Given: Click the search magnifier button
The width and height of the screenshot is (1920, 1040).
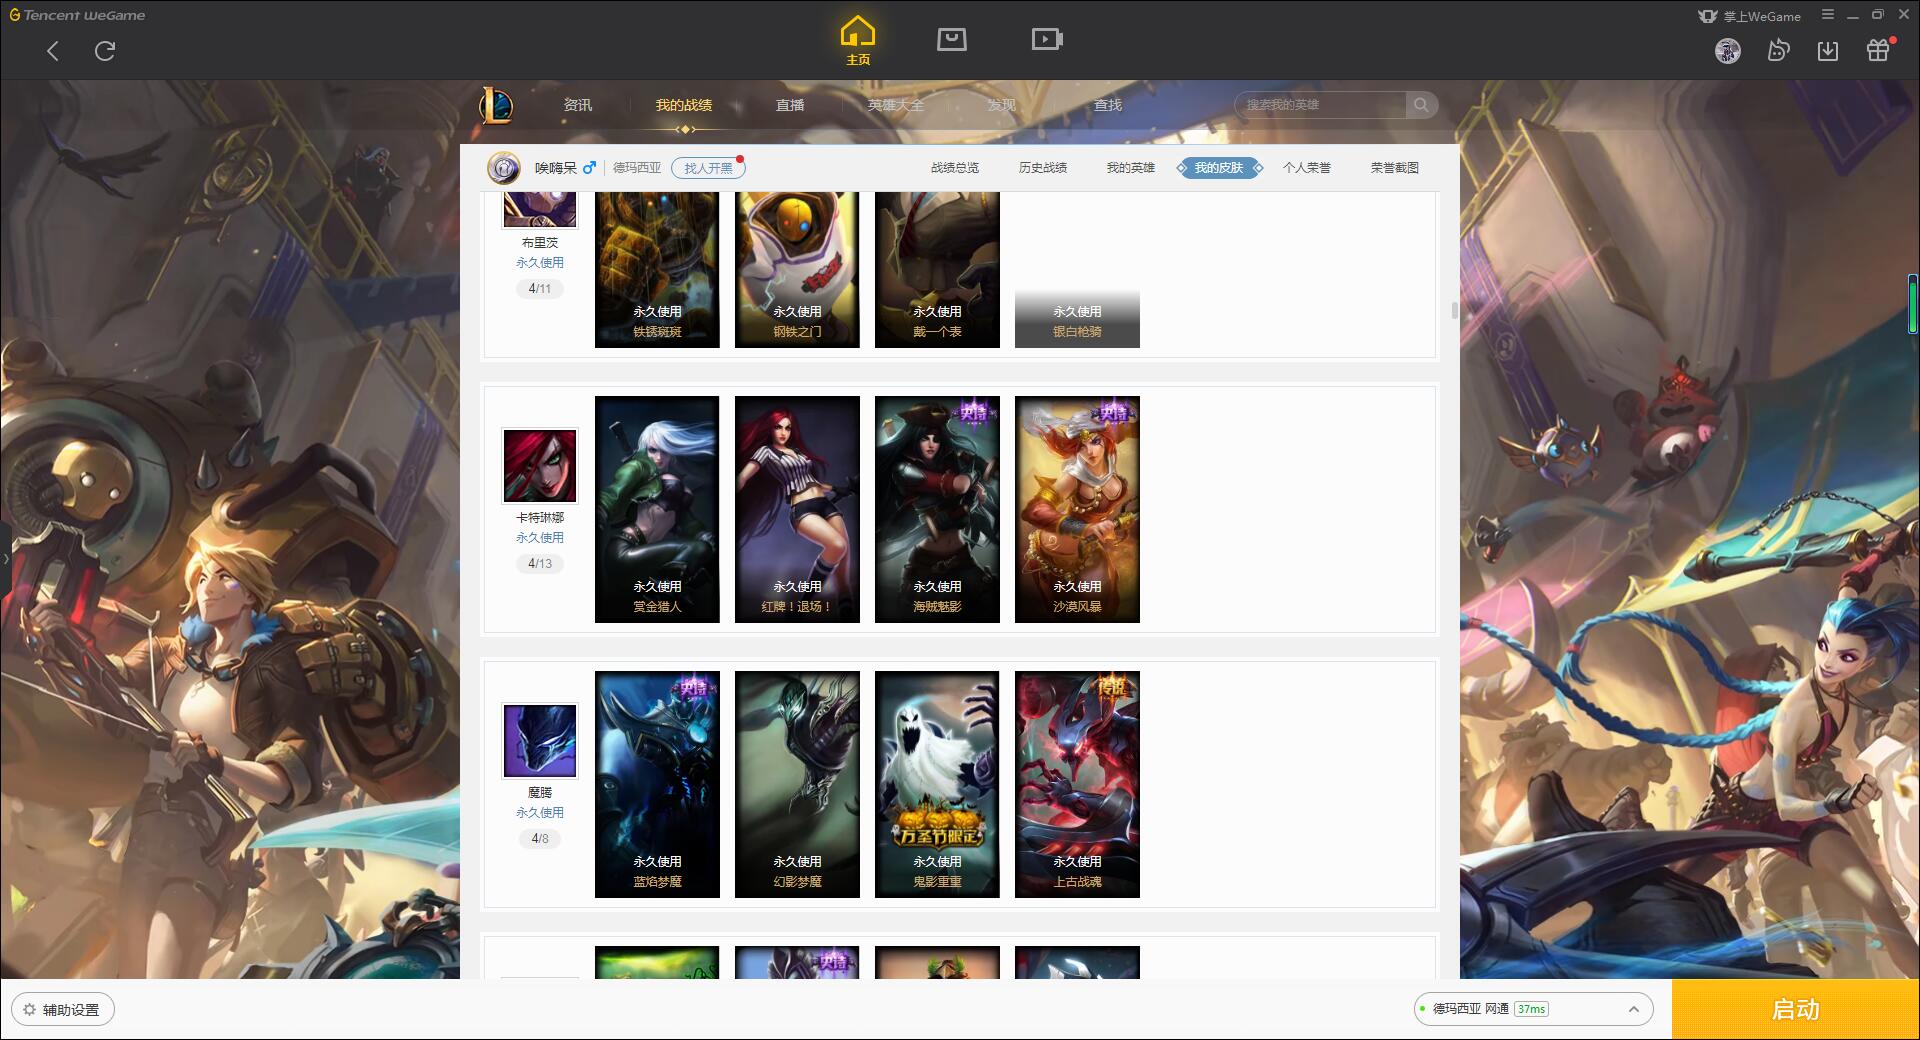Looking at the screenshot, I should (1421, 105).
